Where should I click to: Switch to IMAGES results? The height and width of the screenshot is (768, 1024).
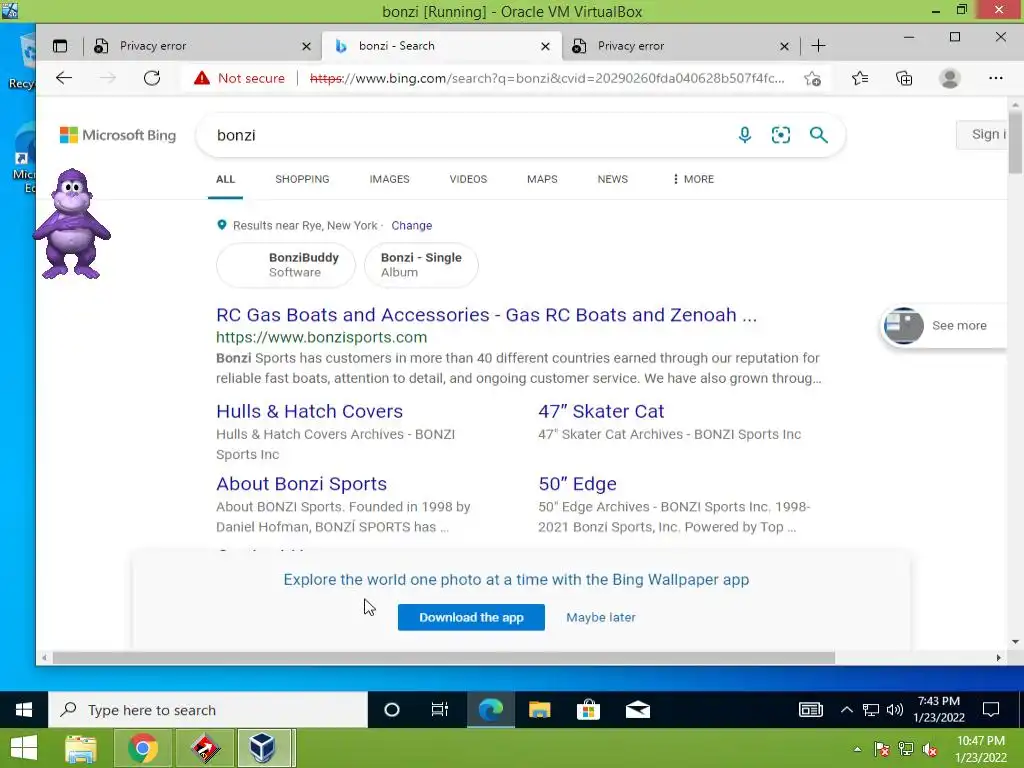[389, 179]
